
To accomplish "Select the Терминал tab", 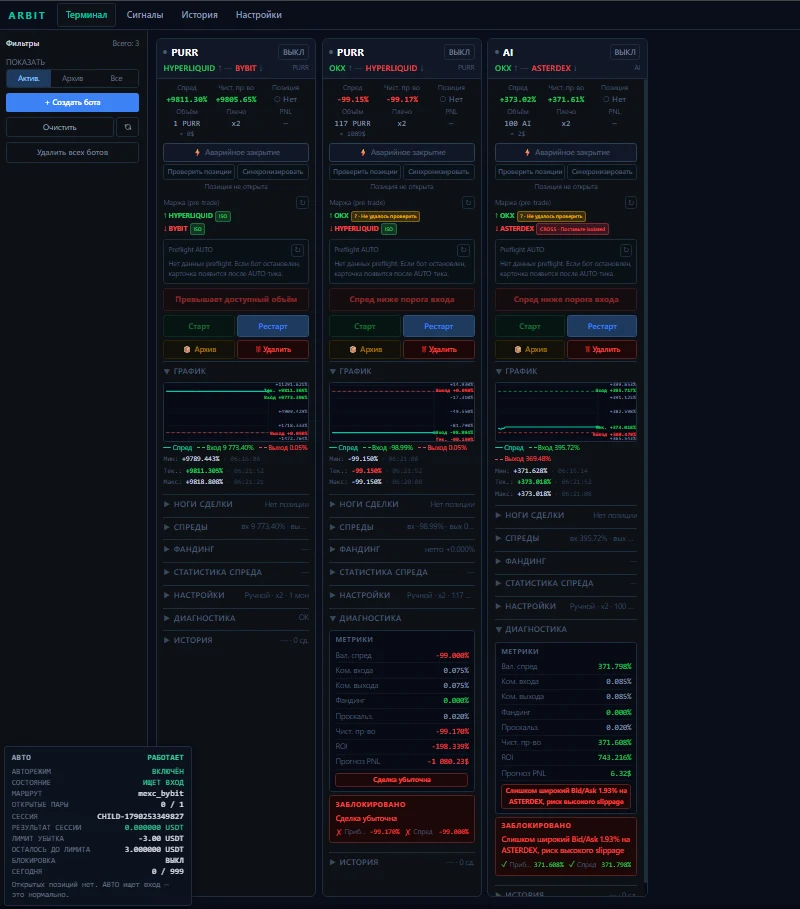I will [86, 15].
